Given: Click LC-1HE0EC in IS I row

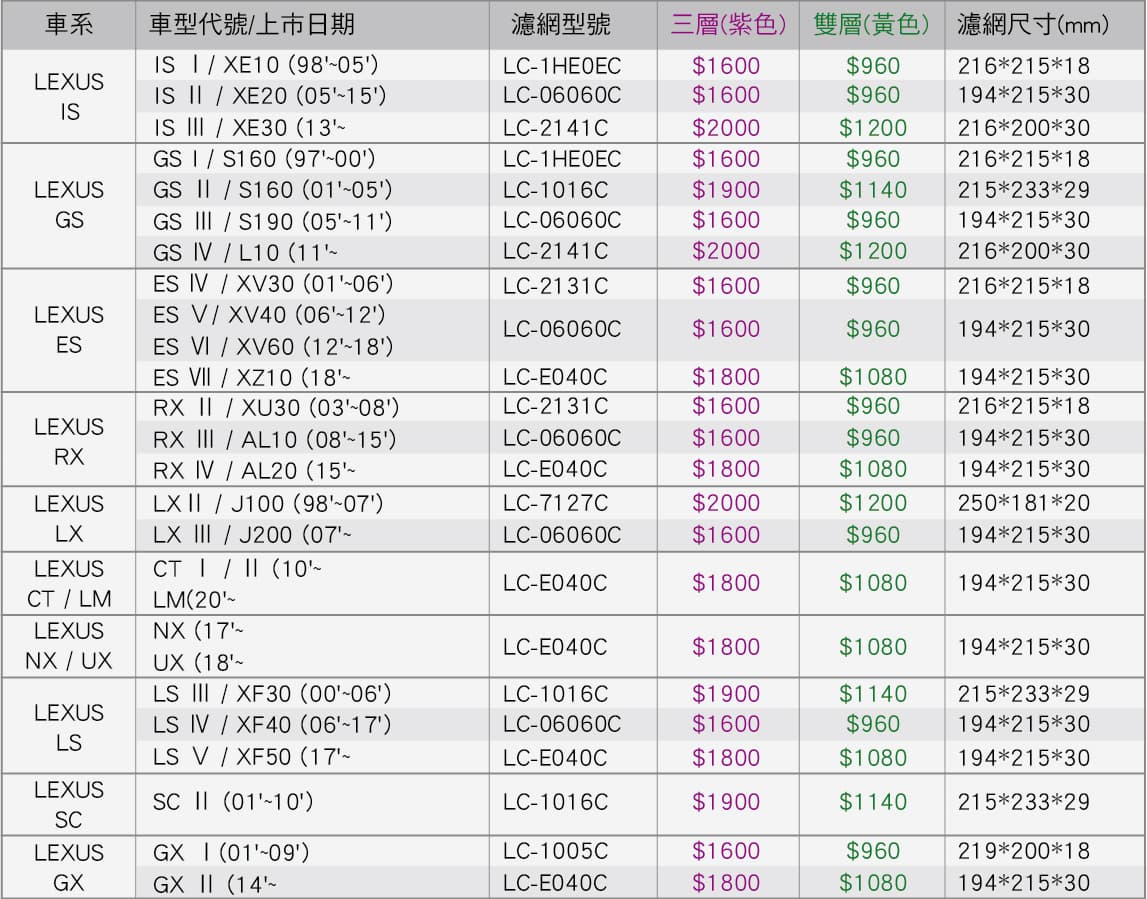Looking at the screenshot, I should [x=562, y=66].
